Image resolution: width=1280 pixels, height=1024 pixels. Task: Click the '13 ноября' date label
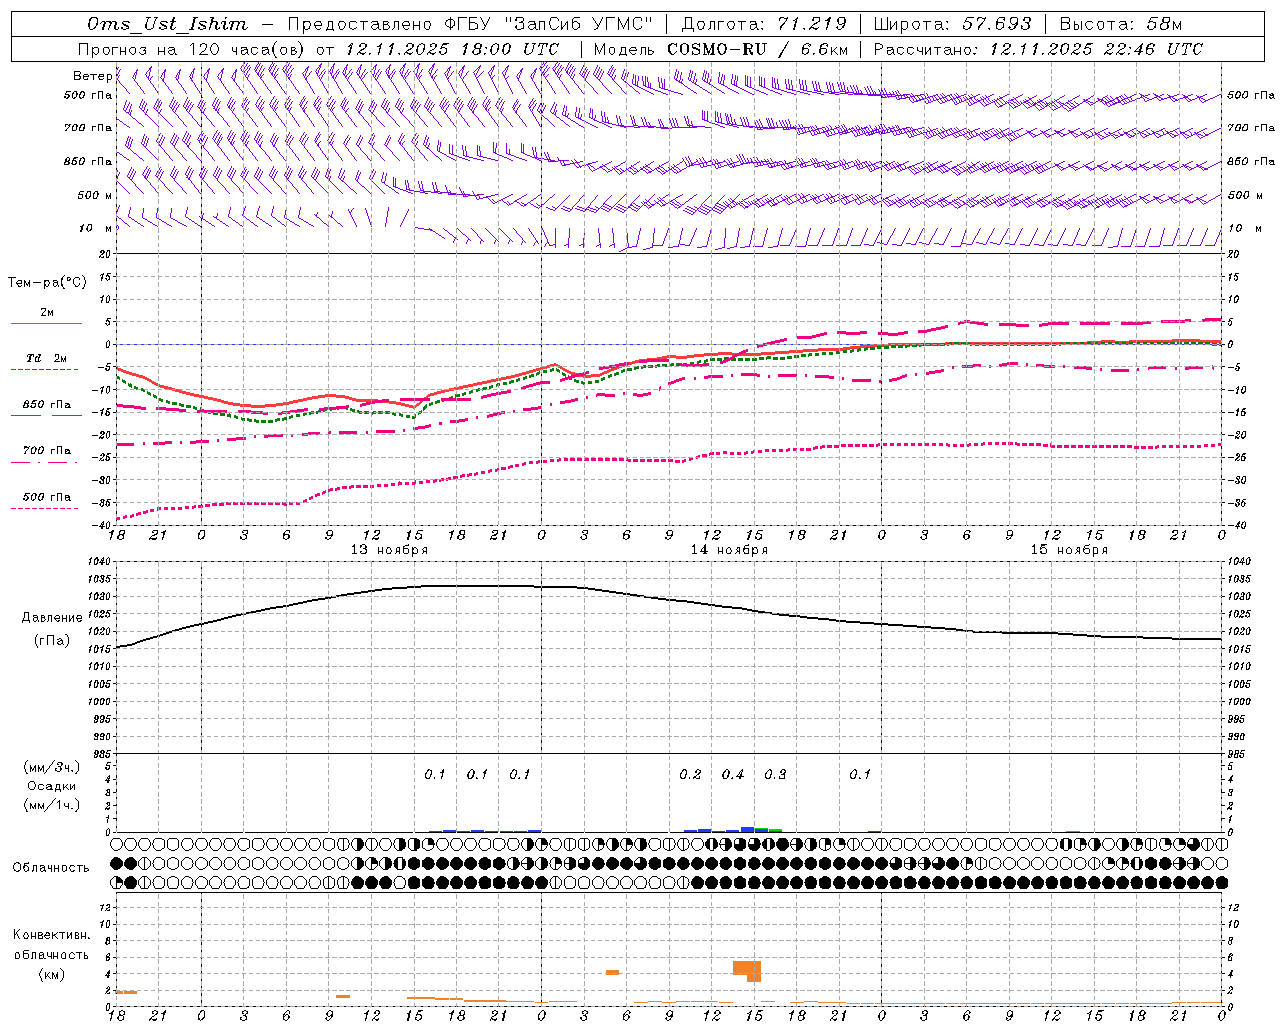tap(389, 550)
